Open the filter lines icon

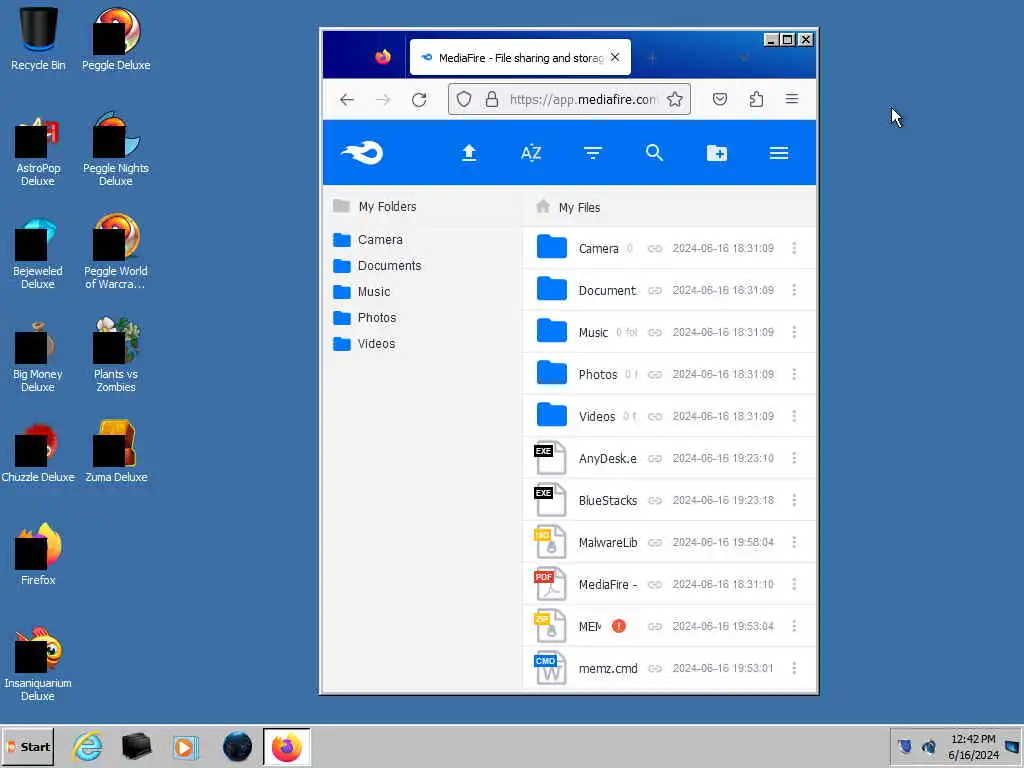592,153
